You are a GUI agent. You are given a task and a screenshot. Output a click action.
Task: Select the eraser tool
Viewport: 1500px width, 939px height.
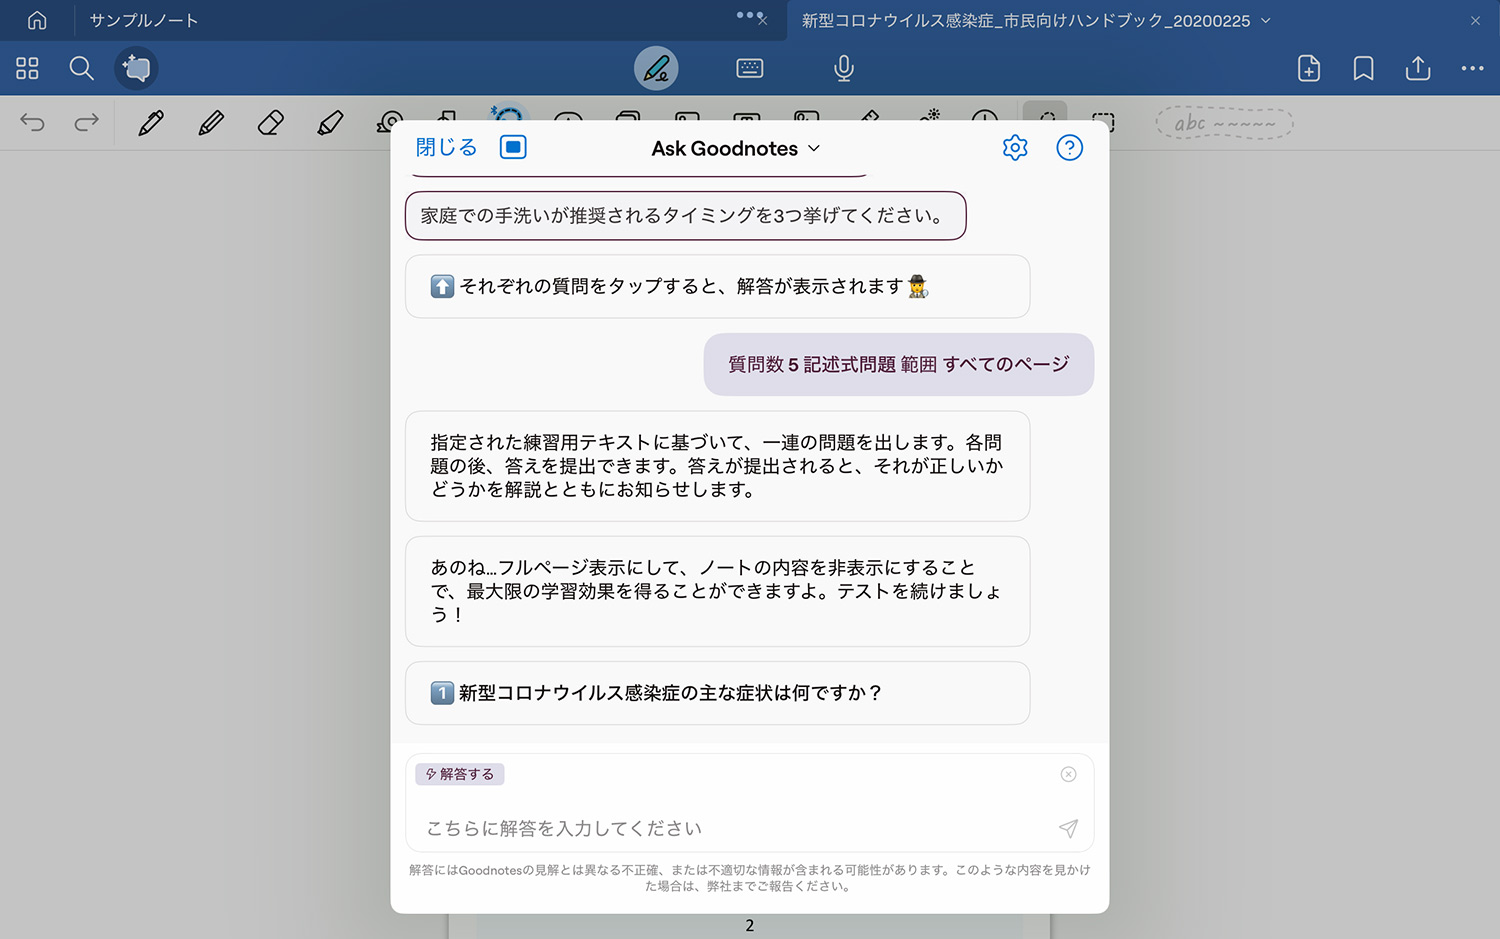pos(270,123)
